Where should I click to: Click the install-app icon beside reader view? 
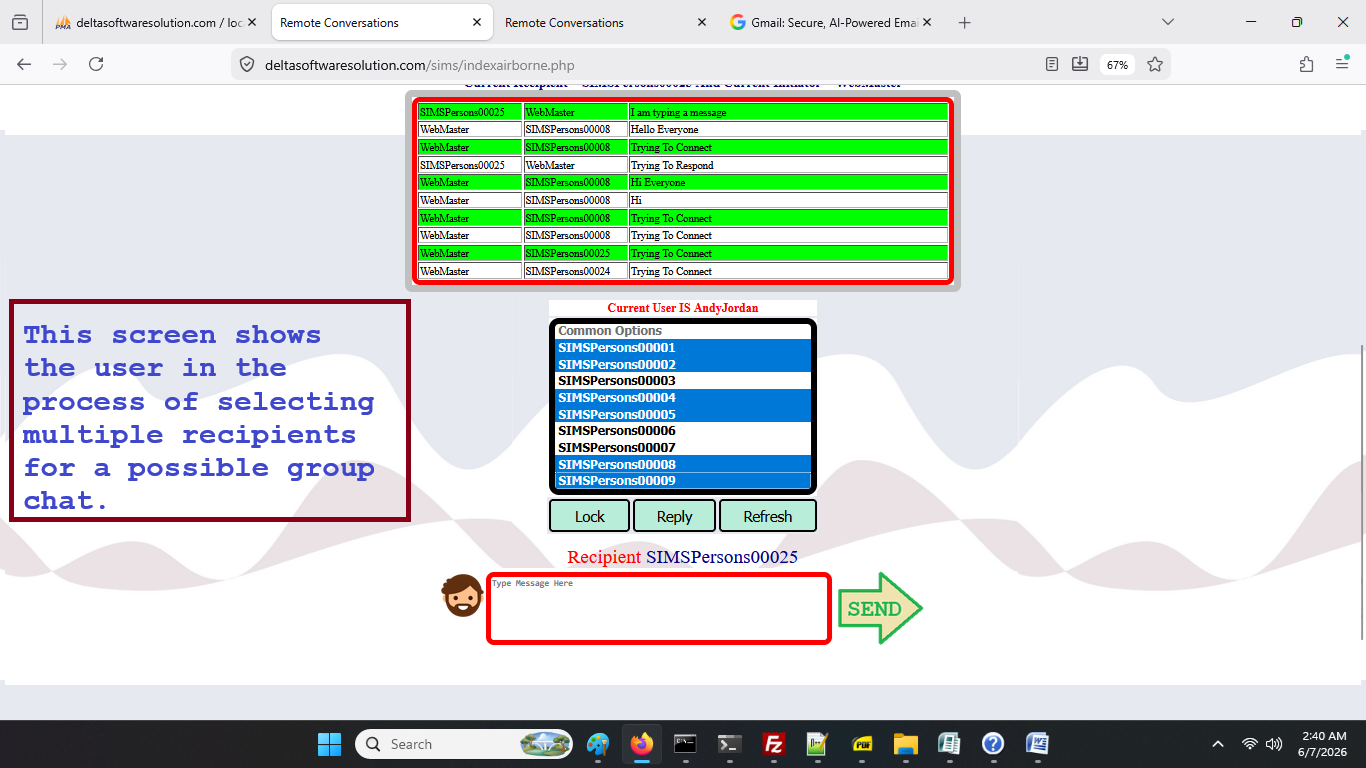(x=1080, y=64)
